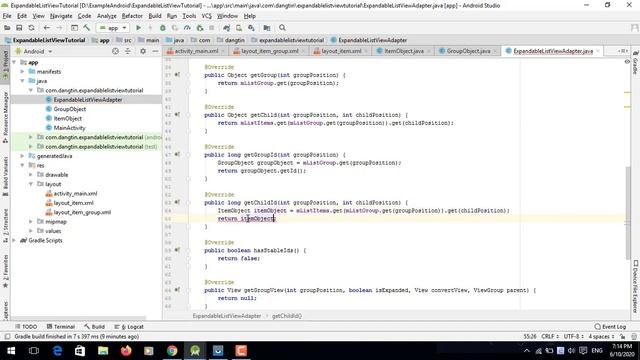
Task: Open the Event Log
Action: click(x=610, y=327)
